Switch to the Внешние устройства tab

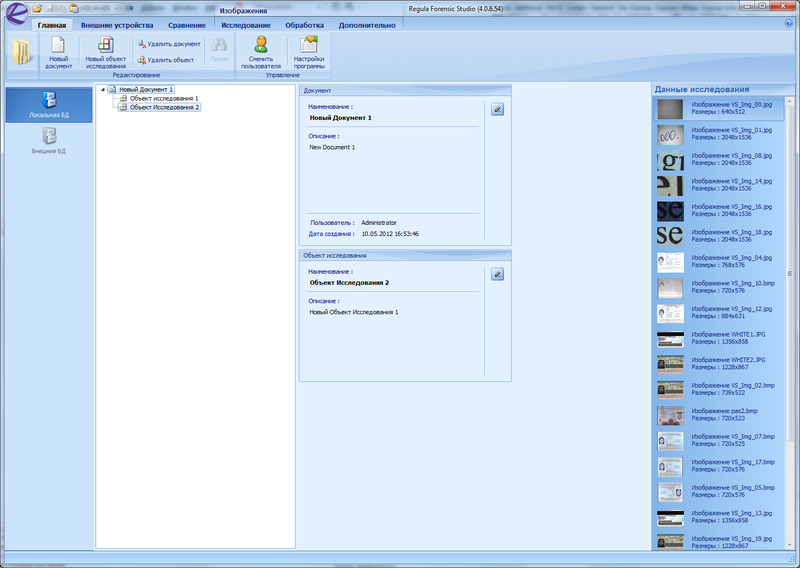pos(117,24)
